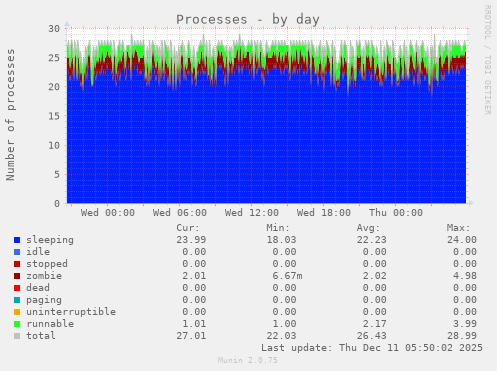Click the runnable legend color swatch
Screen dimensions: 497x371
(17, 324)
